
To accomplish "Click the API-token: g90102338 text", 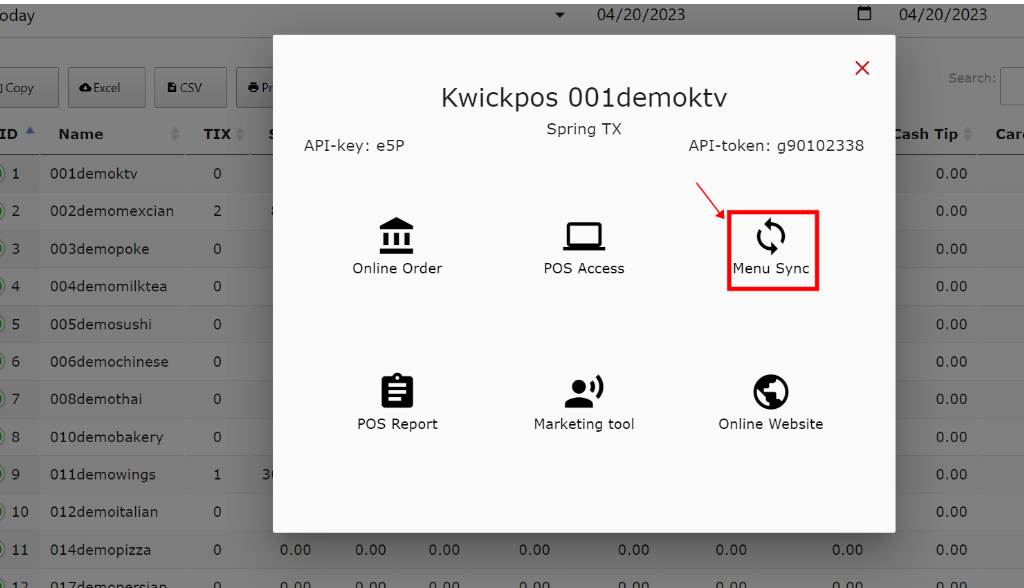I will pyautogui.click(x=776, y=146).
